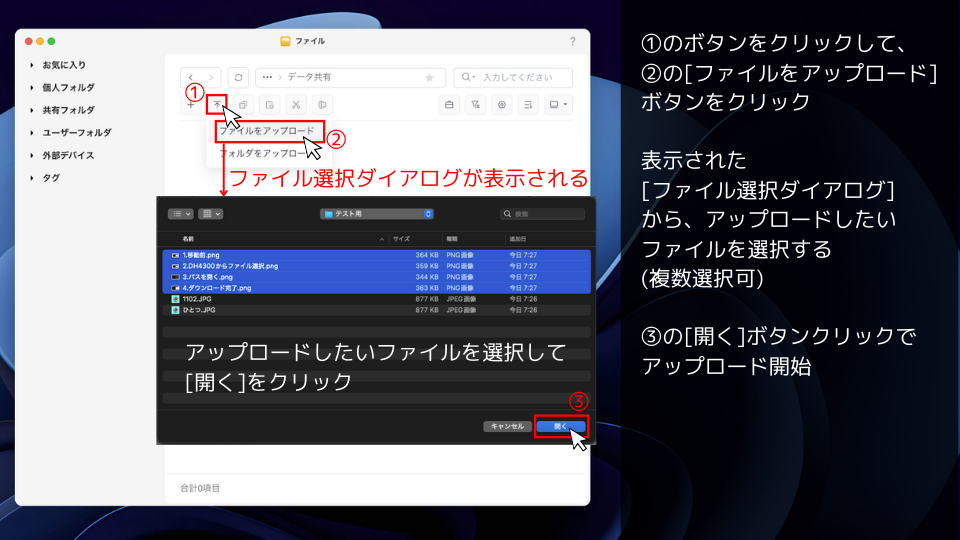Click the キャンセル button in the dialog

[506, 426]
